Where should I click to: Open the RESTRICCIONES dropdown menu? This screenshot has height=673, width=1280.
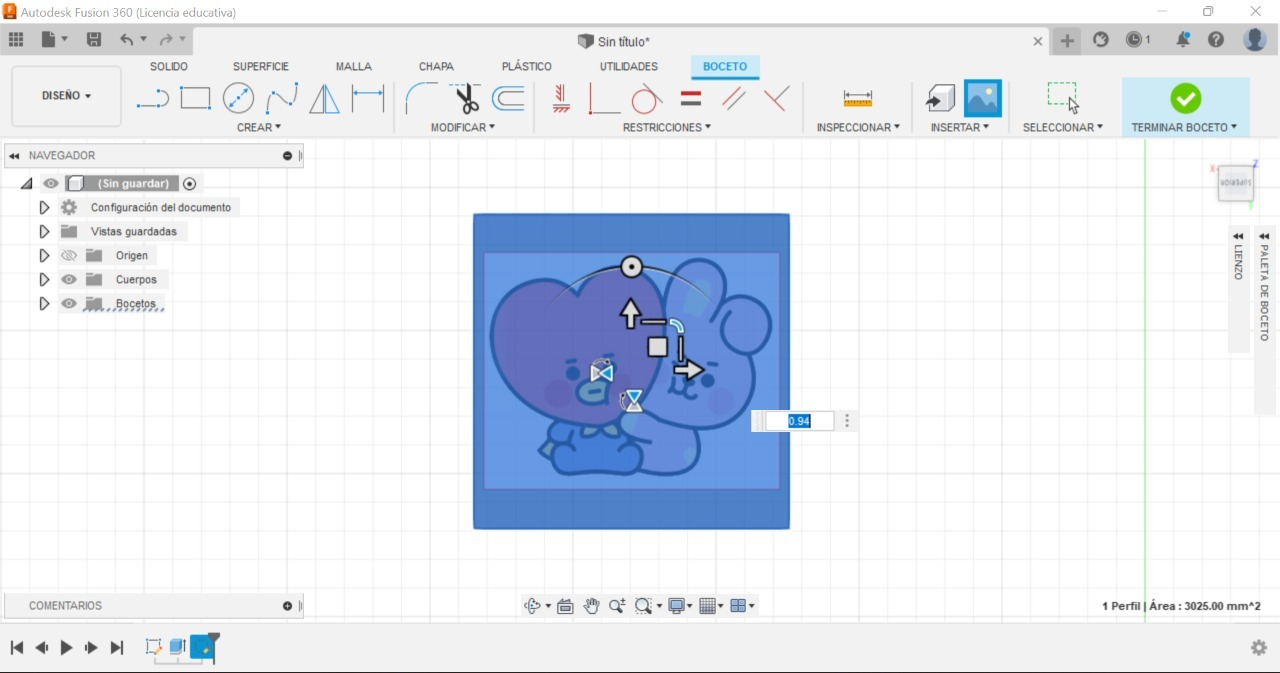point(667,128)
